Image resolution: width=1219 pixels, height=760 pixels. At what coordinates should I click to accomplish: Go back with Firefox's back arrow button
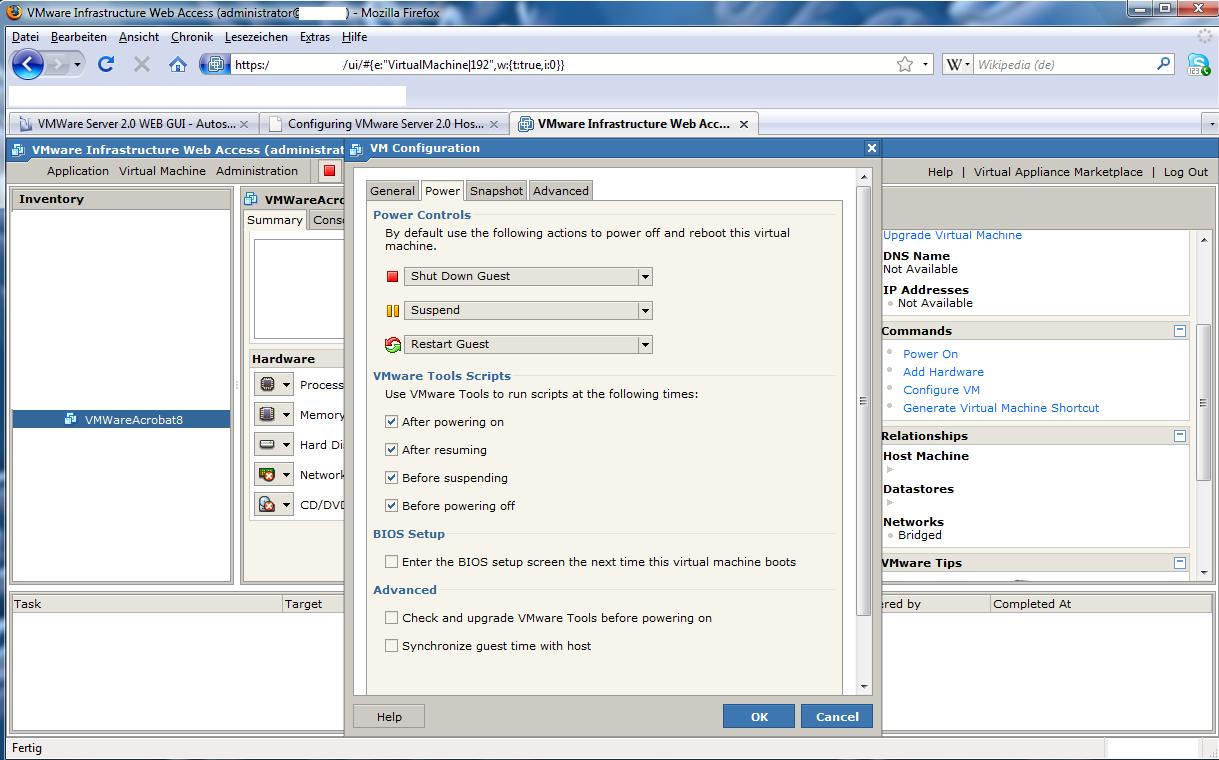click(x=28, y=65)
